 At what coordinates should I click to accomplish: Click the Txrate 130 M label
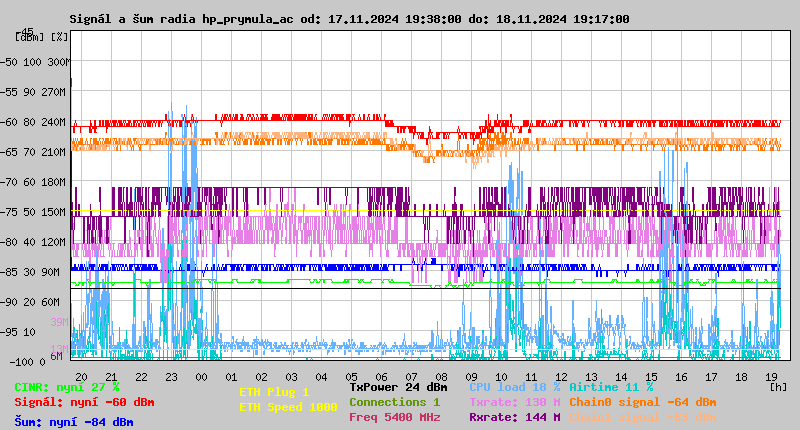click(x=515, y=402)
